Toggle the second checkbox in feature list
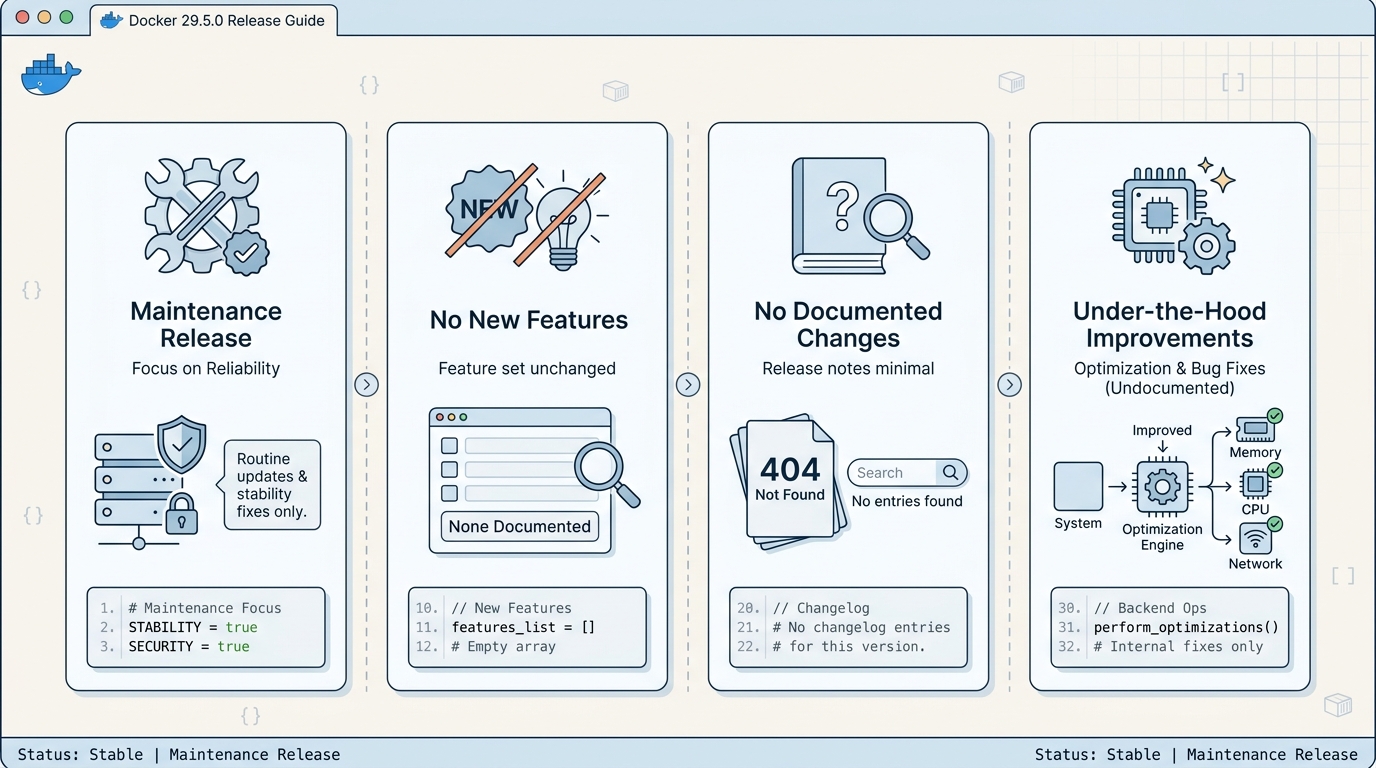 click(449, 469)
